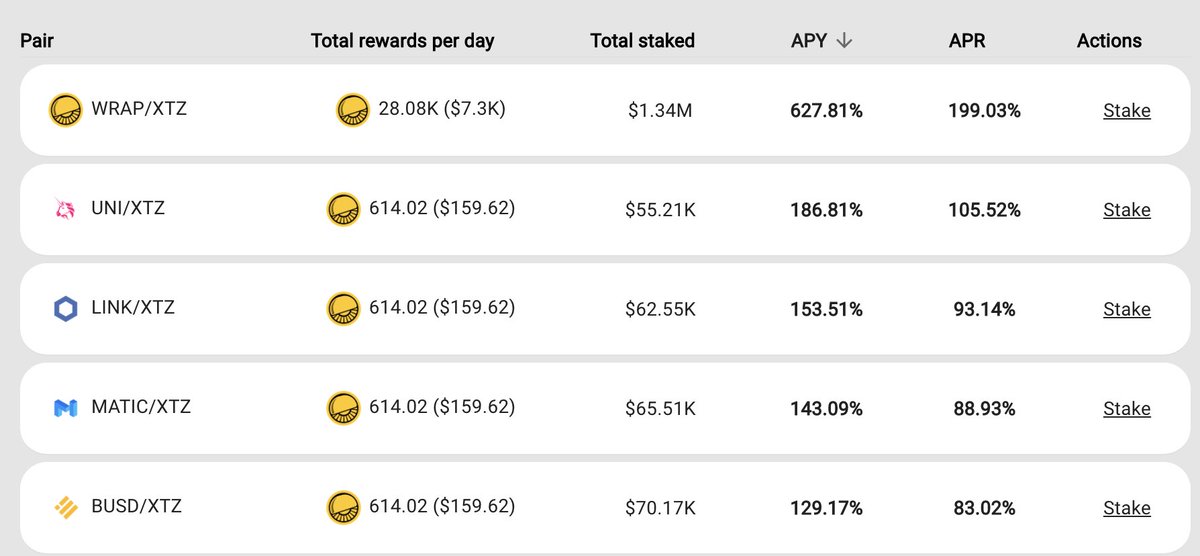Open Stake link for LINK/XTZ

1127,310
